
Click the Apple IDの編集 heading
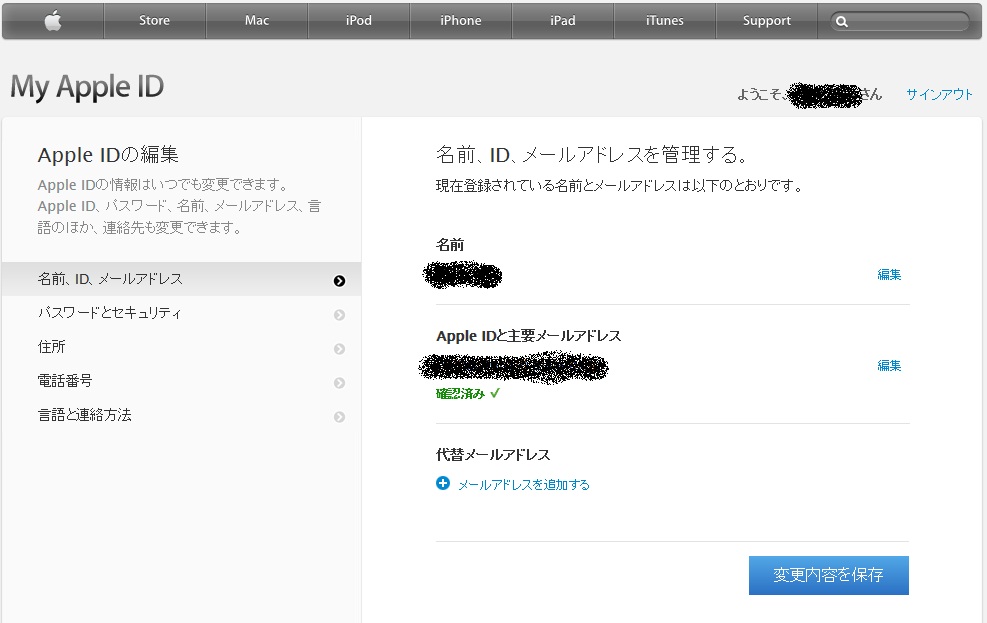[108, 155]
